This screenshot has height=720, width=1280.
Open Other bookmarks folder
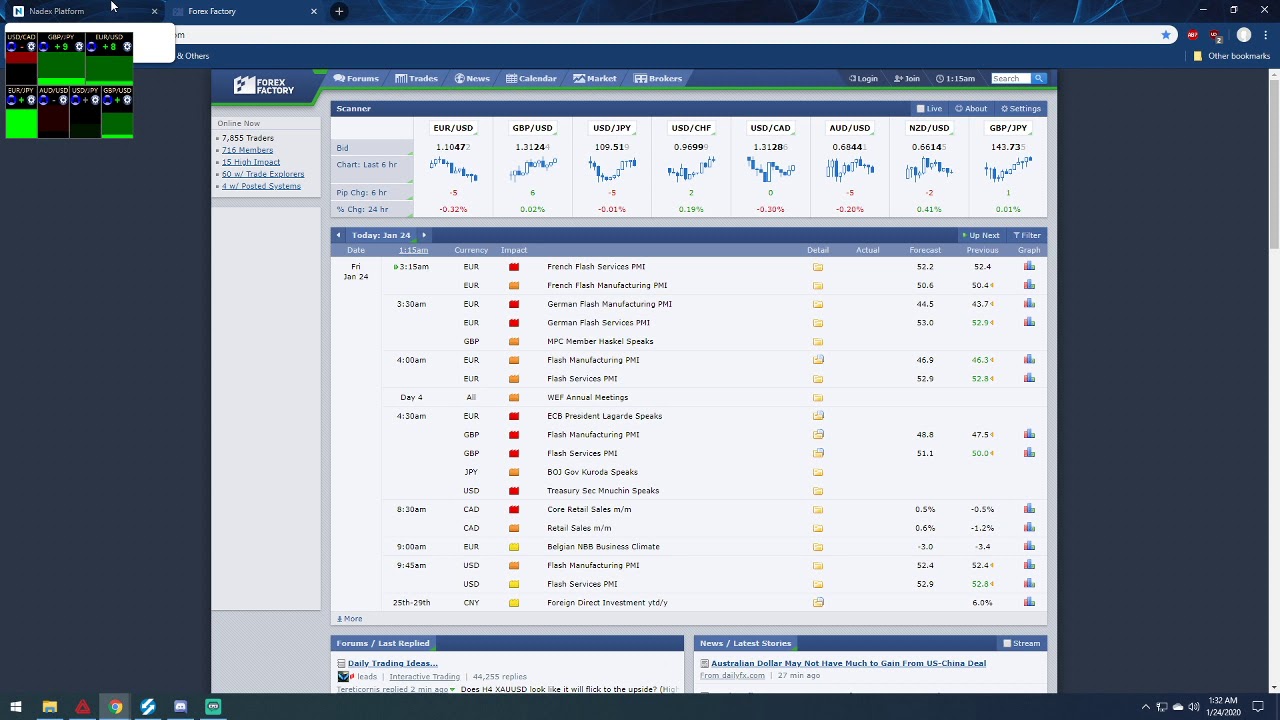(x=1231, y=56)
